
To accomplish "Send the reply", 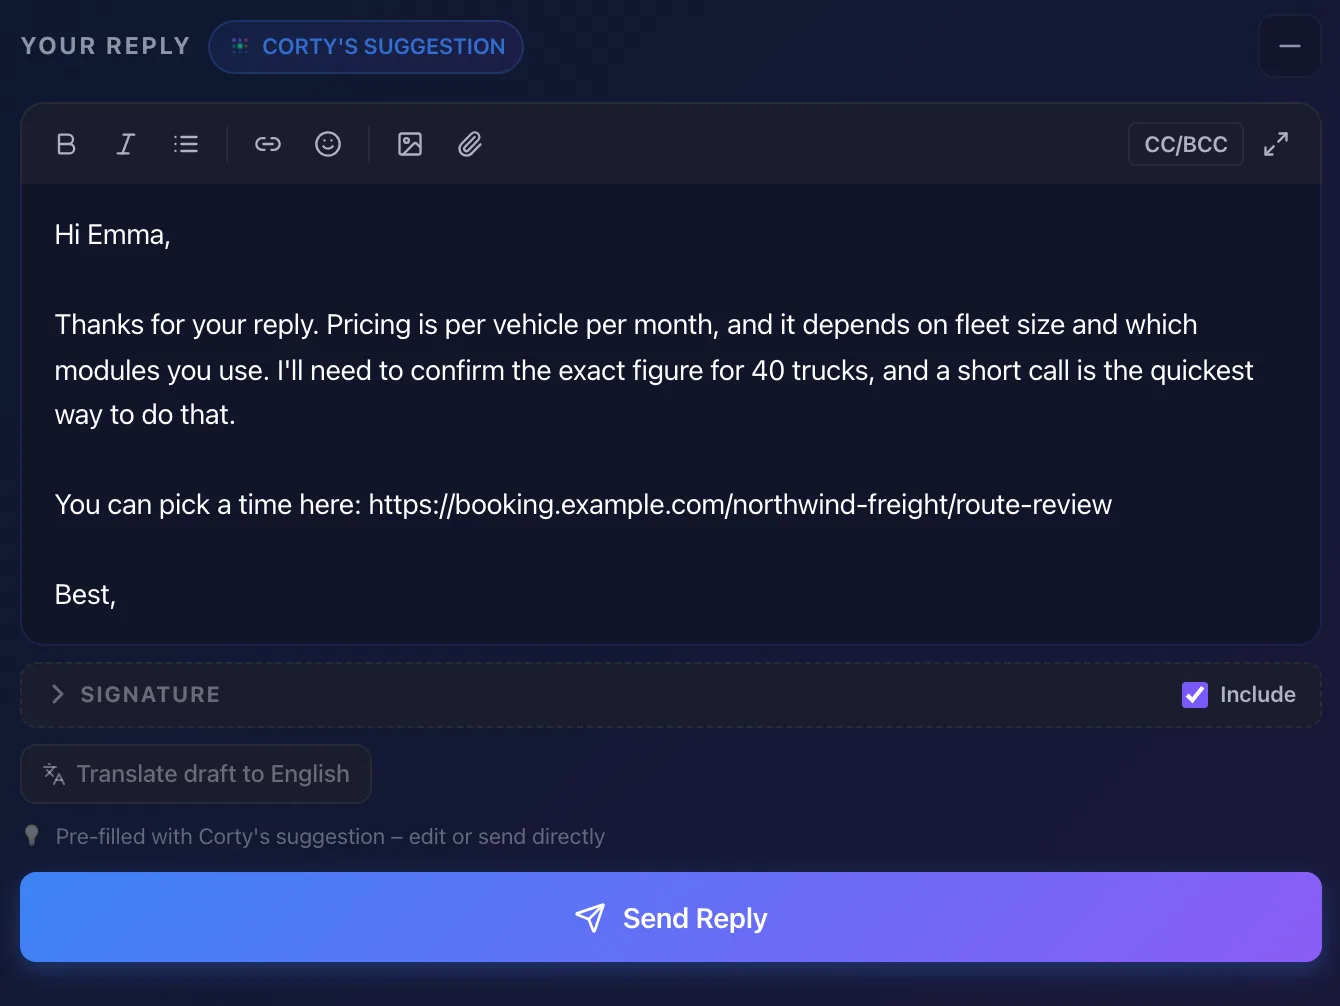I will [671, 917].
